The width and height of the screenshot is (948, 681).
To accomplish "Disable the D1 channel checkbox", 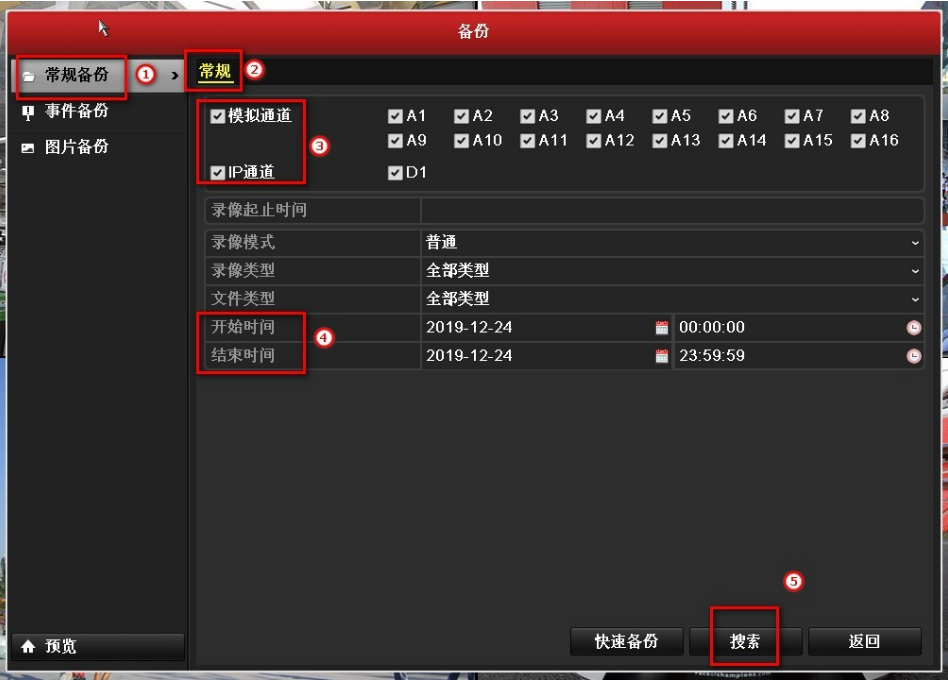I will click(x=395, y=173).
